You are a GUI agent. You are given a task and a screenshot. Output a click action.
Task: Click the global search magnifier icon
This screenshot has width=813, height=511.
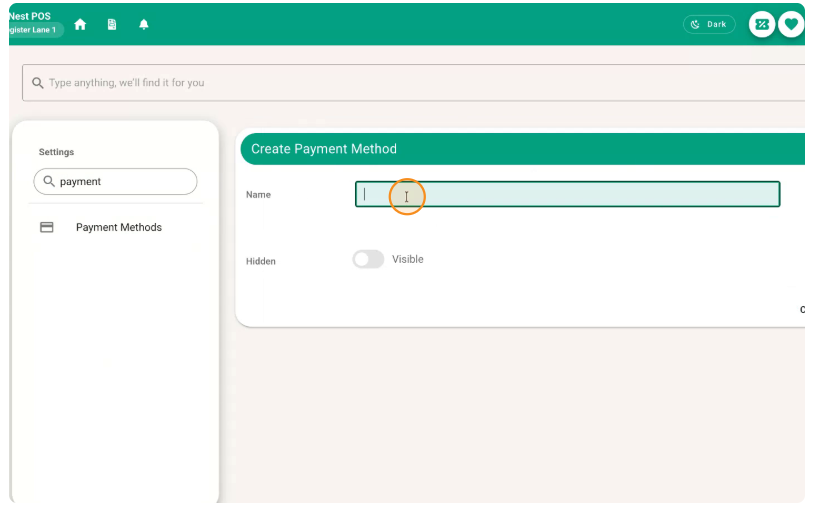(x=37, y=83)
